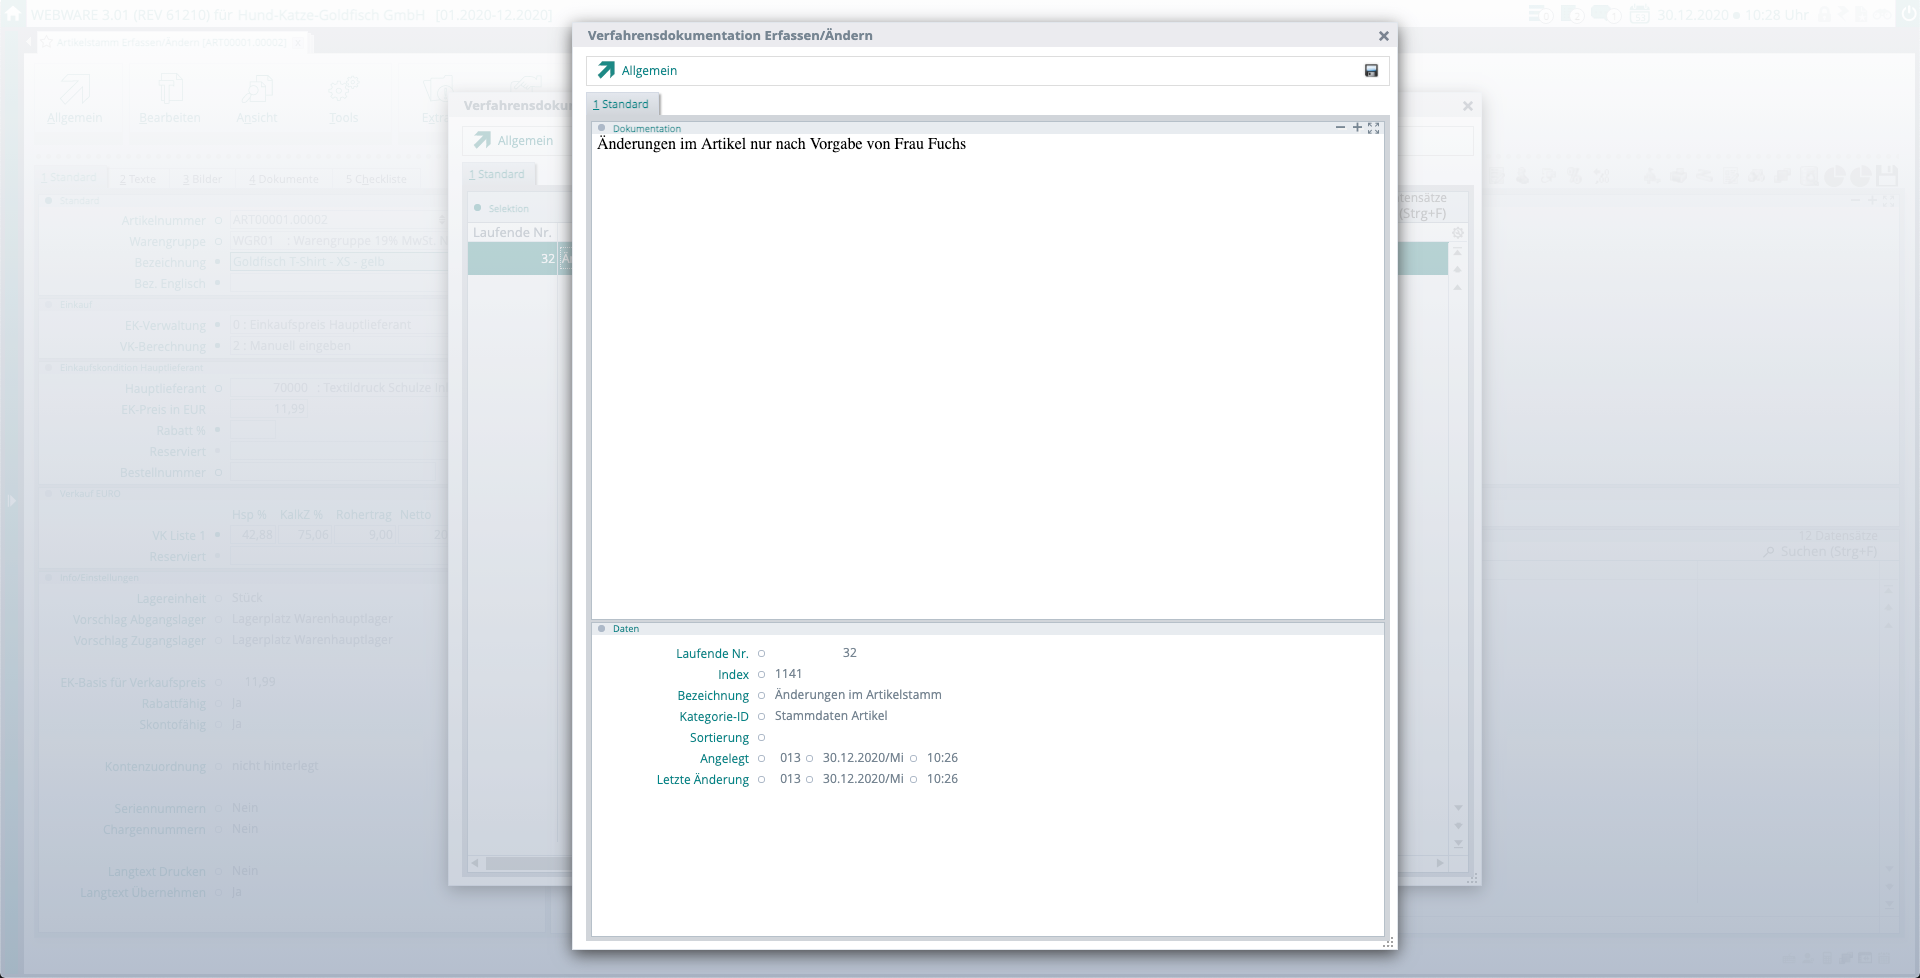Grab the resize handle of the front dialog
Viewport: 1920px width, 978px height.
point(1388,942)
